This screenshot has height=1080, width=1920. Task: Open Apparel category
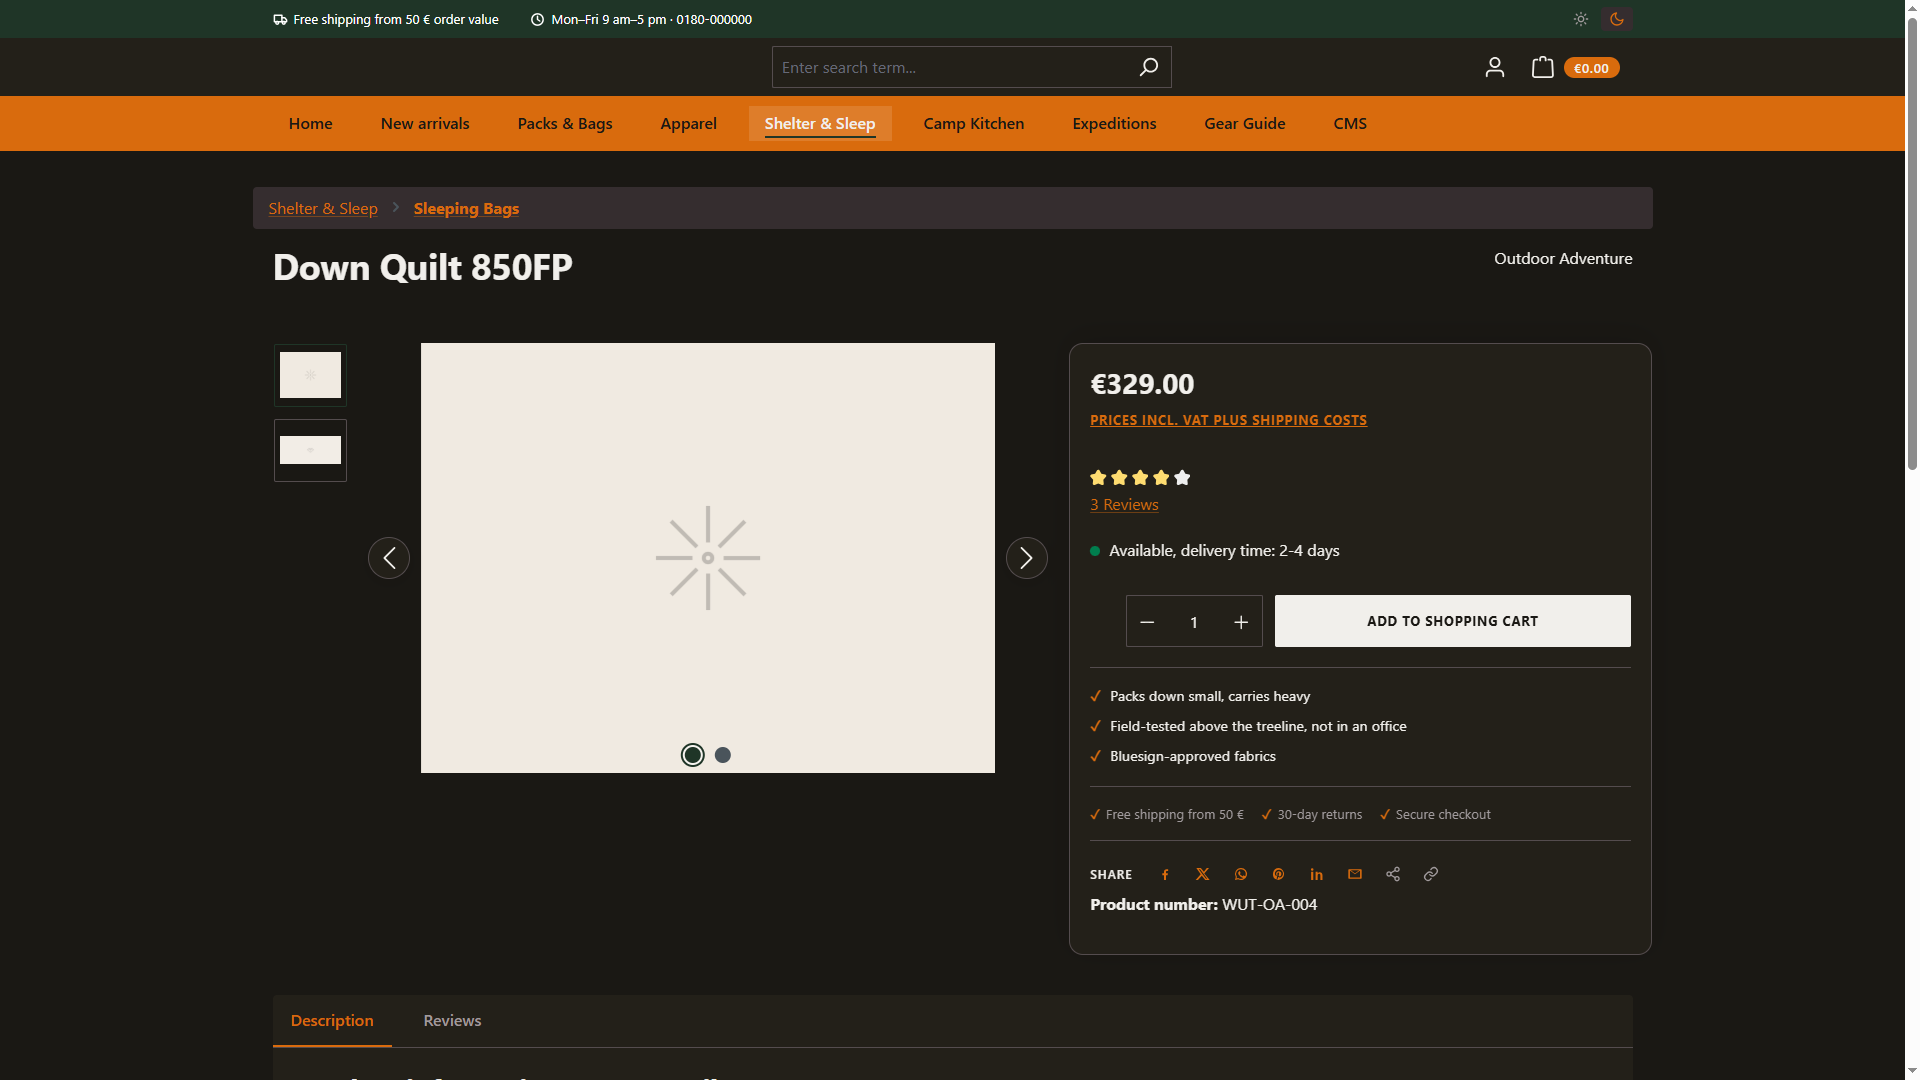(689, 123)
